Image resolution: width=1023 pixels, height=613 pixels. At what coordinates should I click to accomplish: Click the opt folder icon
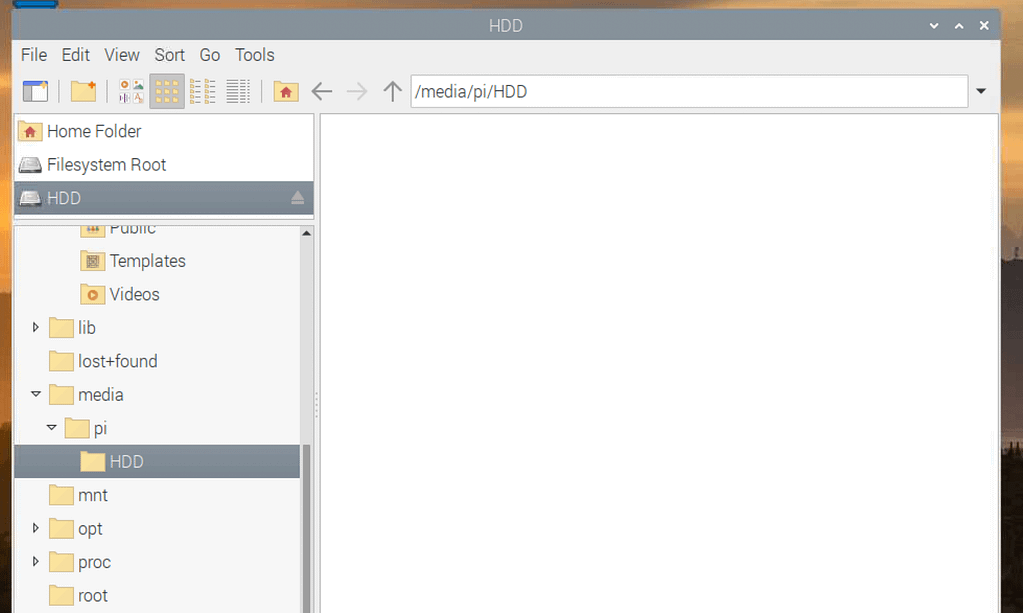coord(61,529)
